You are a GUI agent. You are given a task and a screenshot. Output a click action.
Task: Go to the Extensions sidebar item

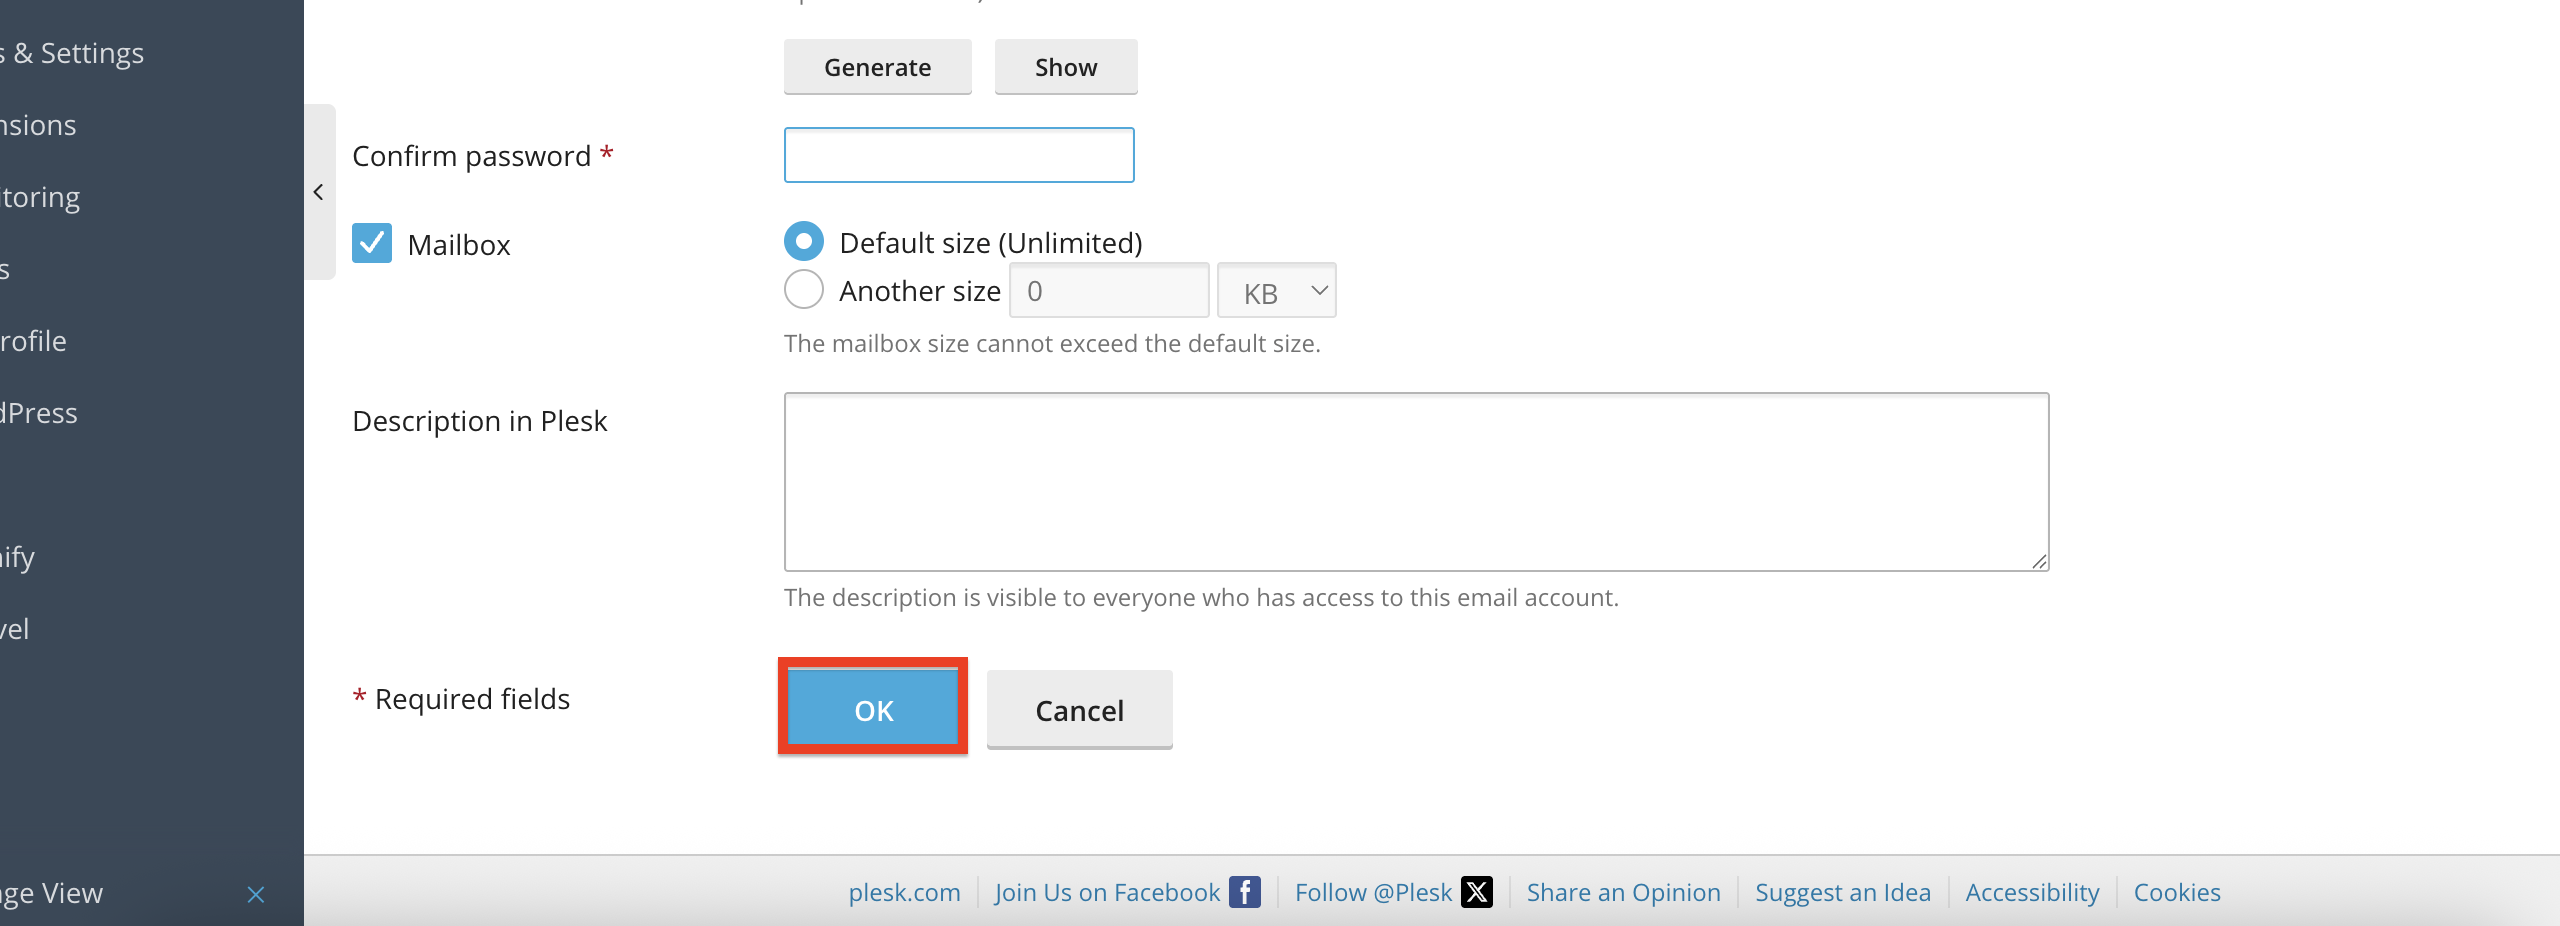[x=38, y=125]
